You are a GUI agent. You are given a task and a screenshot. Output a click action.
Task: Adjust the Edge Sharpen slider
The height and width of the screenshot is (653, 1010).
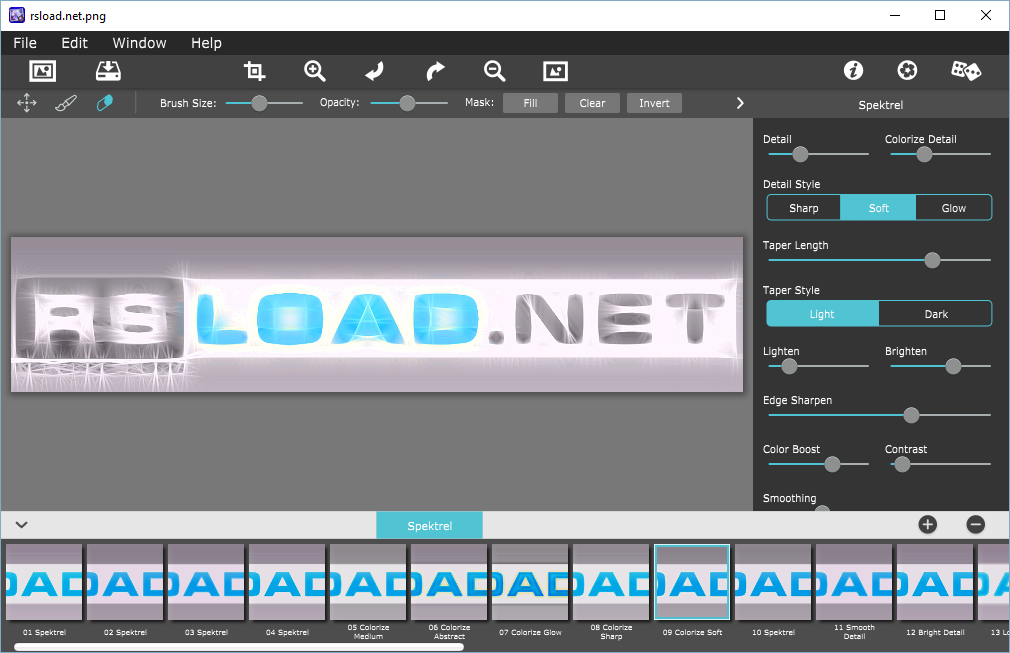coord(879,415)
